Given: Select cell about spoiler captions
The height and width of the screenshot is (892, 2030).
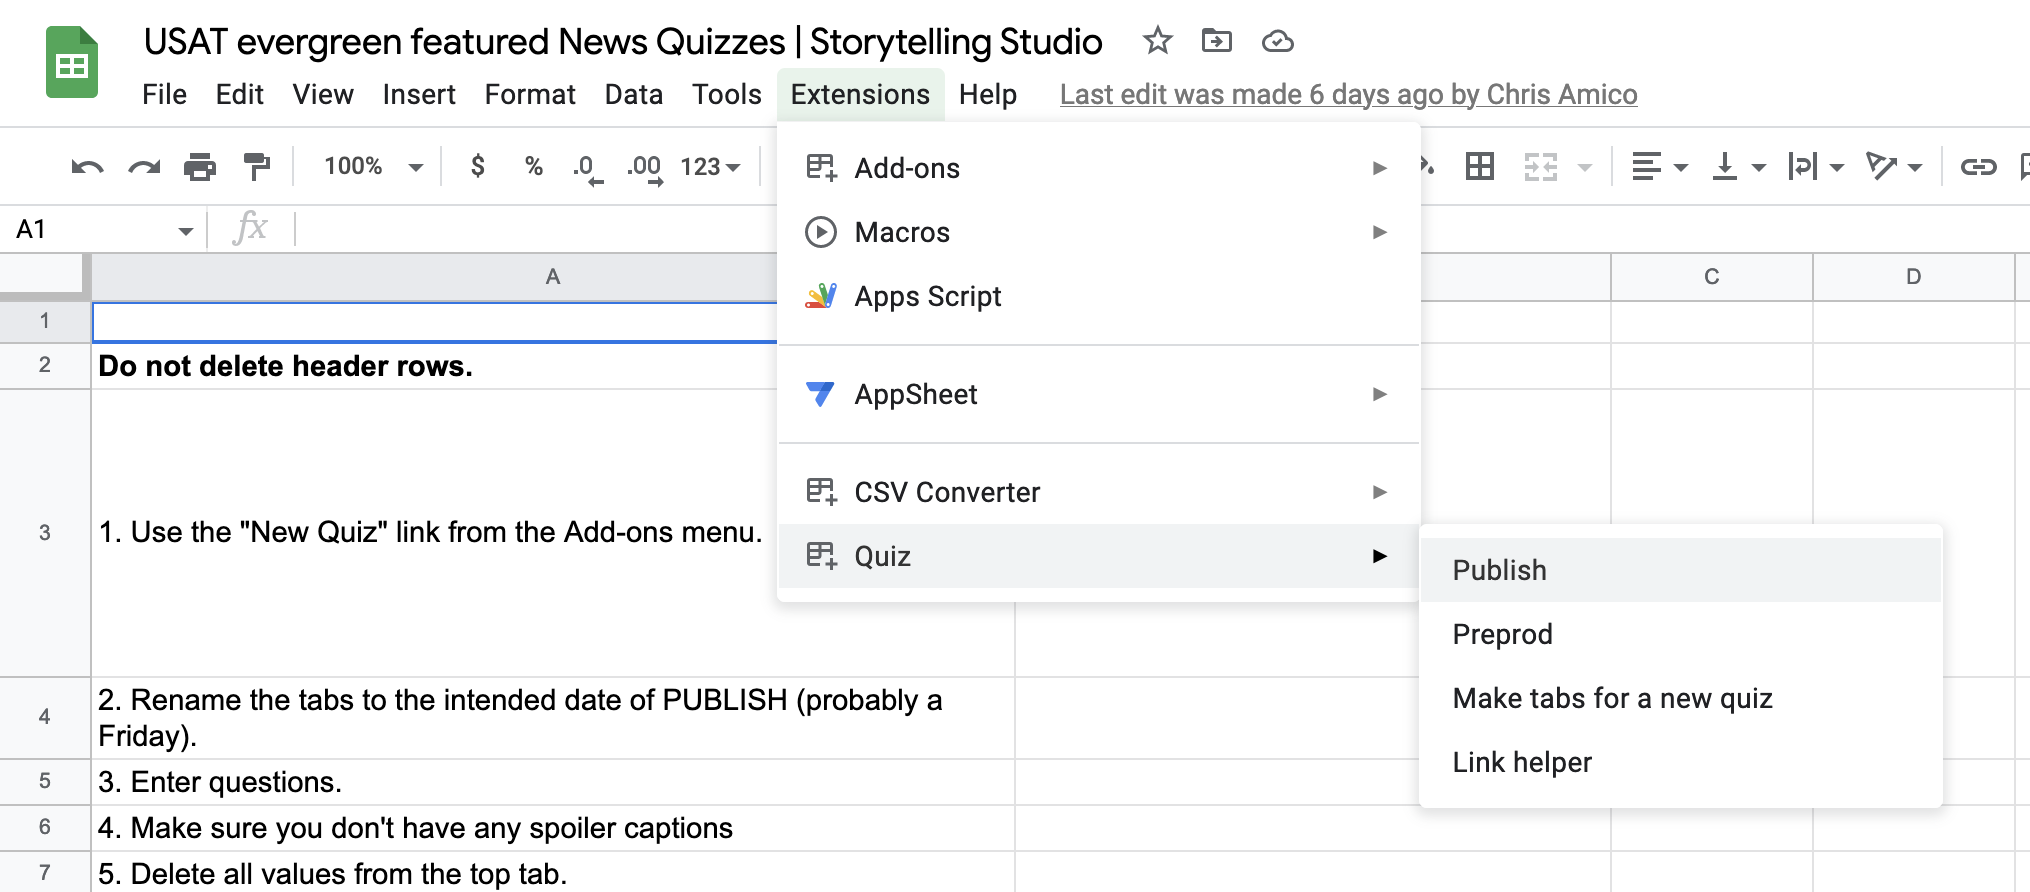Looking at the screenshot, I should click(x=553, y=828).
